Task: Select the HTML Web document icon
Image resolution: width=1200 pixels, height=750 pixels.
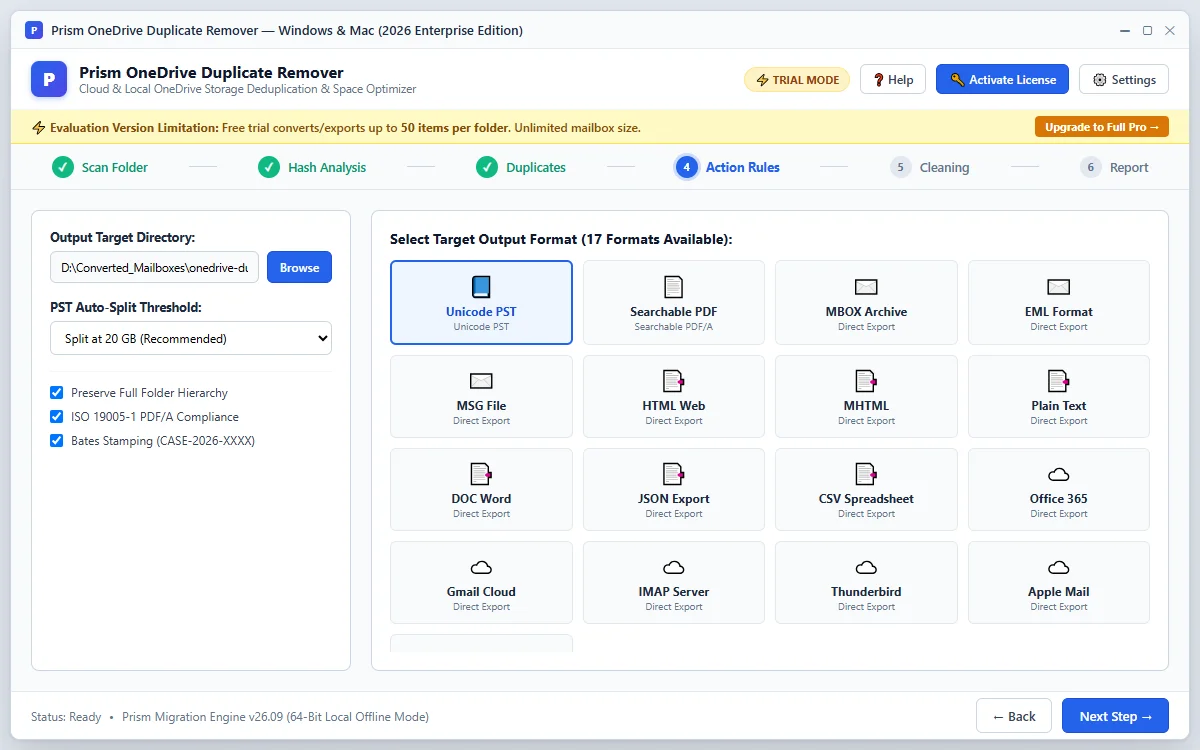Action: (x=674, y=381)
